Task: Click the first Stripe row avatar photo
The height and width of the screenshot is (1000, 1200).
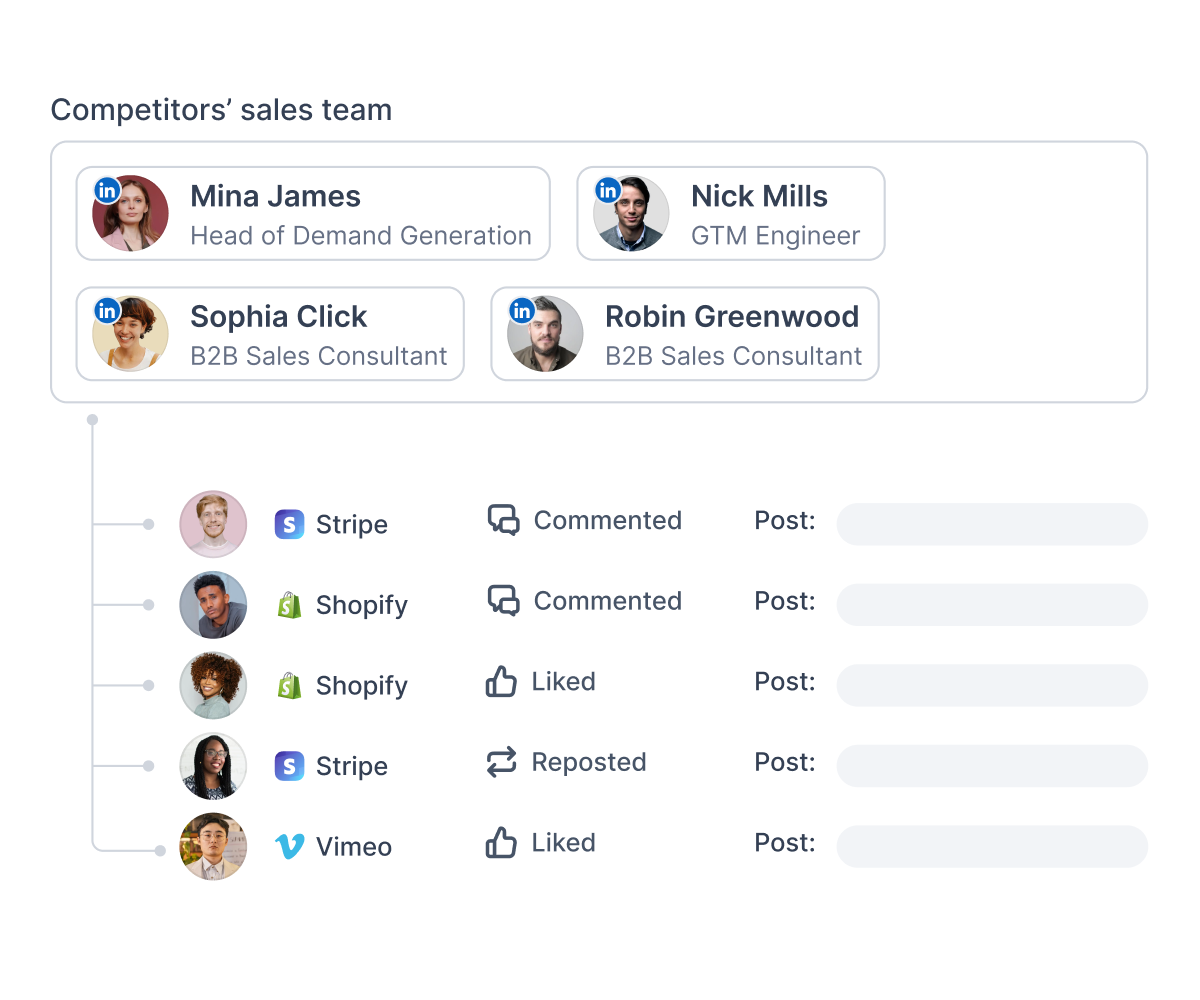Action: (213, 524)
